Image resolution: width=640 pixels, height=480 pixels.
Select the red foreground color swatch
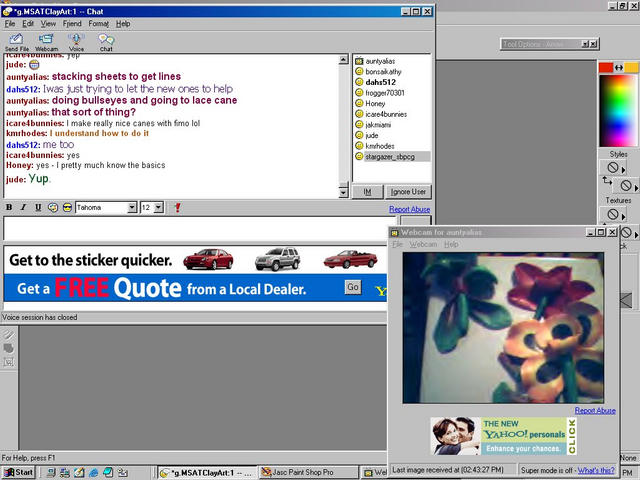(x=606, y=67)
